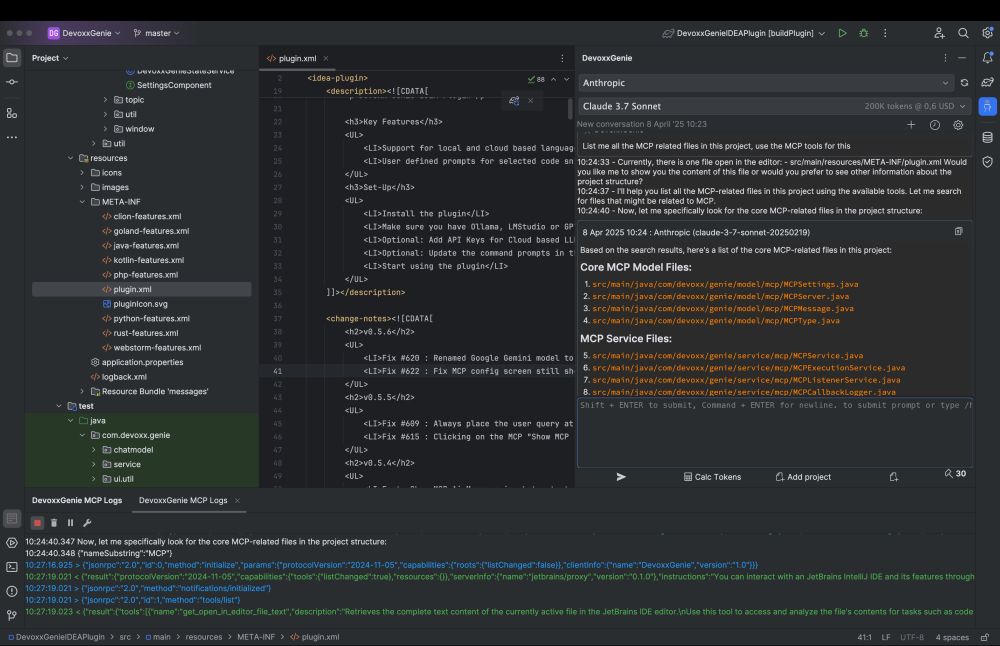Copy the assistant response to clipboard
The image size is (1000, 646).
pos(959,231)
